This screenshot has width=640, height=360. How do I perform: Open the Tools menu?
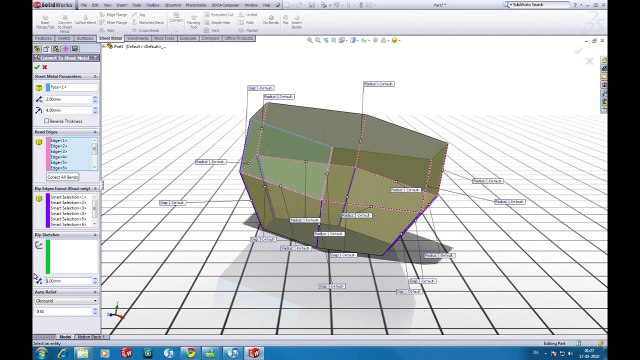[x=137, y=5]
